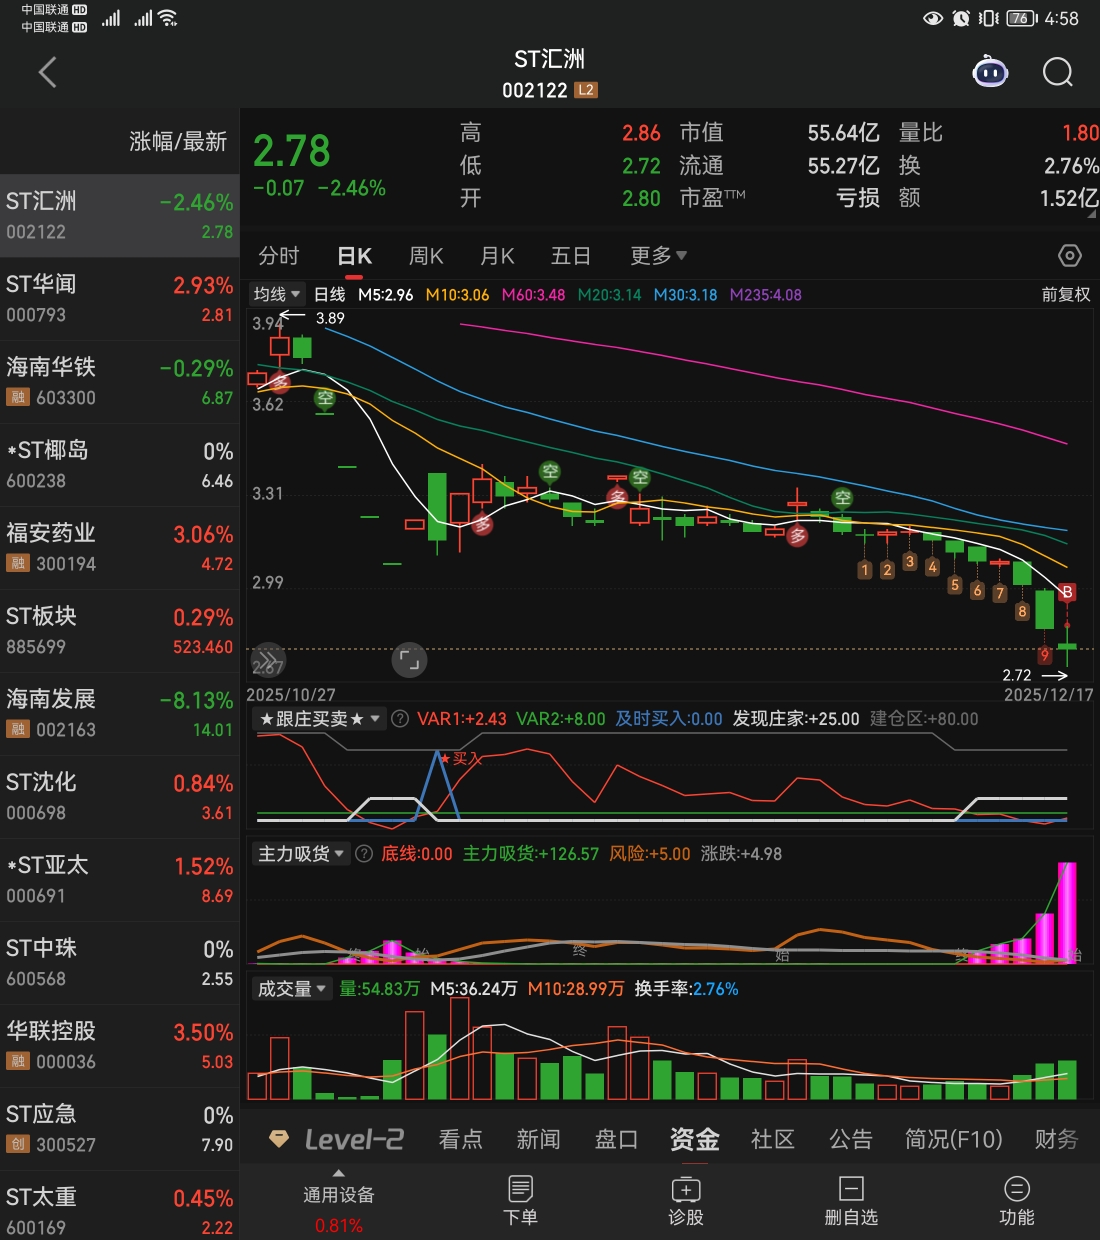Select ST汇洲 002122 row in list
The height and width of the screenshot is (1240, 1100).
coord(120,216)
